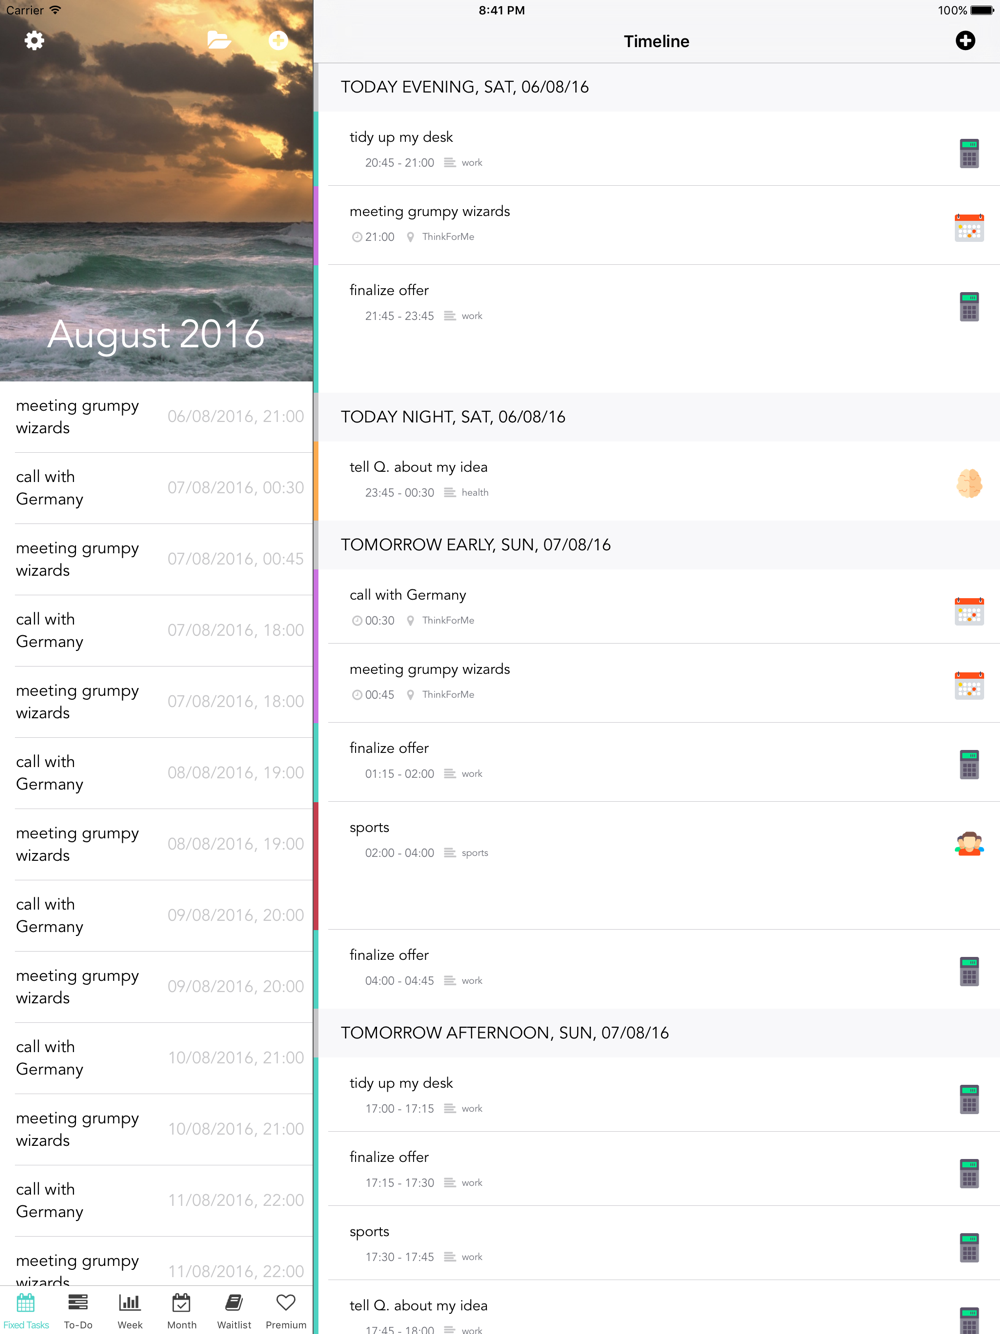Tap the Timeline title
Screen dimensions: 1000x1334
[656, 41]
